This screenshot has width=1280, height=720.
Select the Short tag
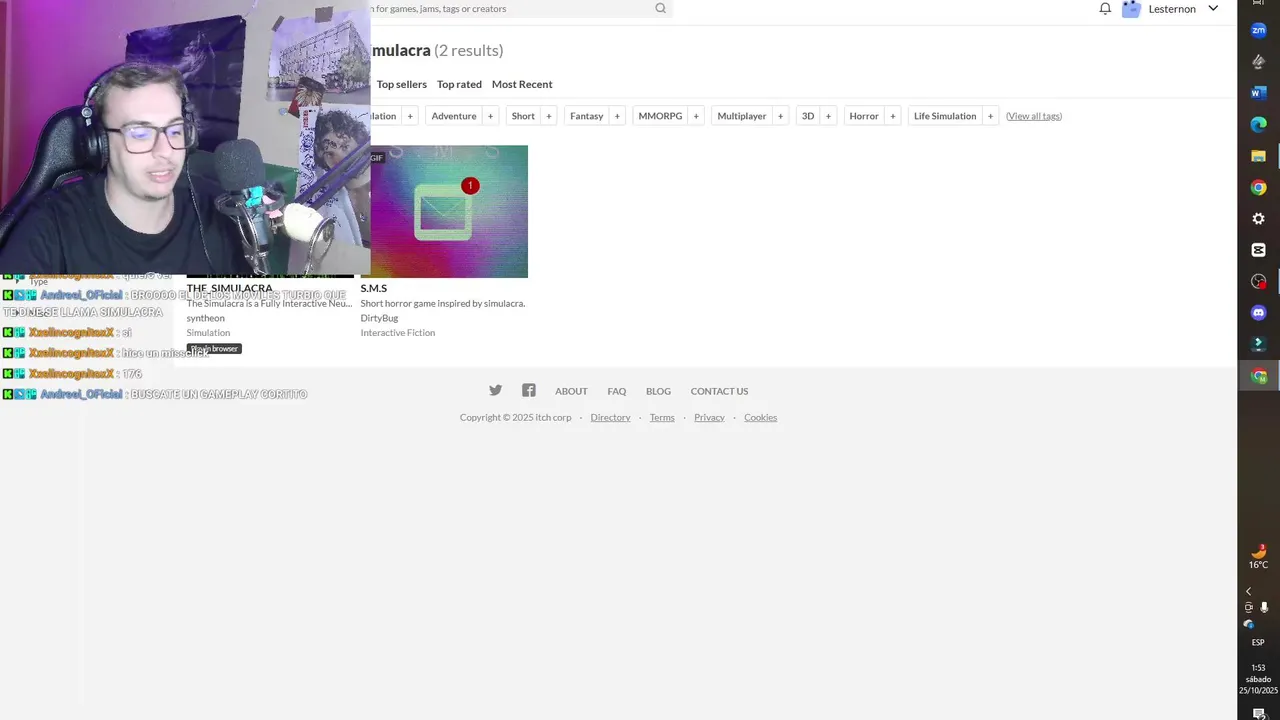(x=523, y=116)
